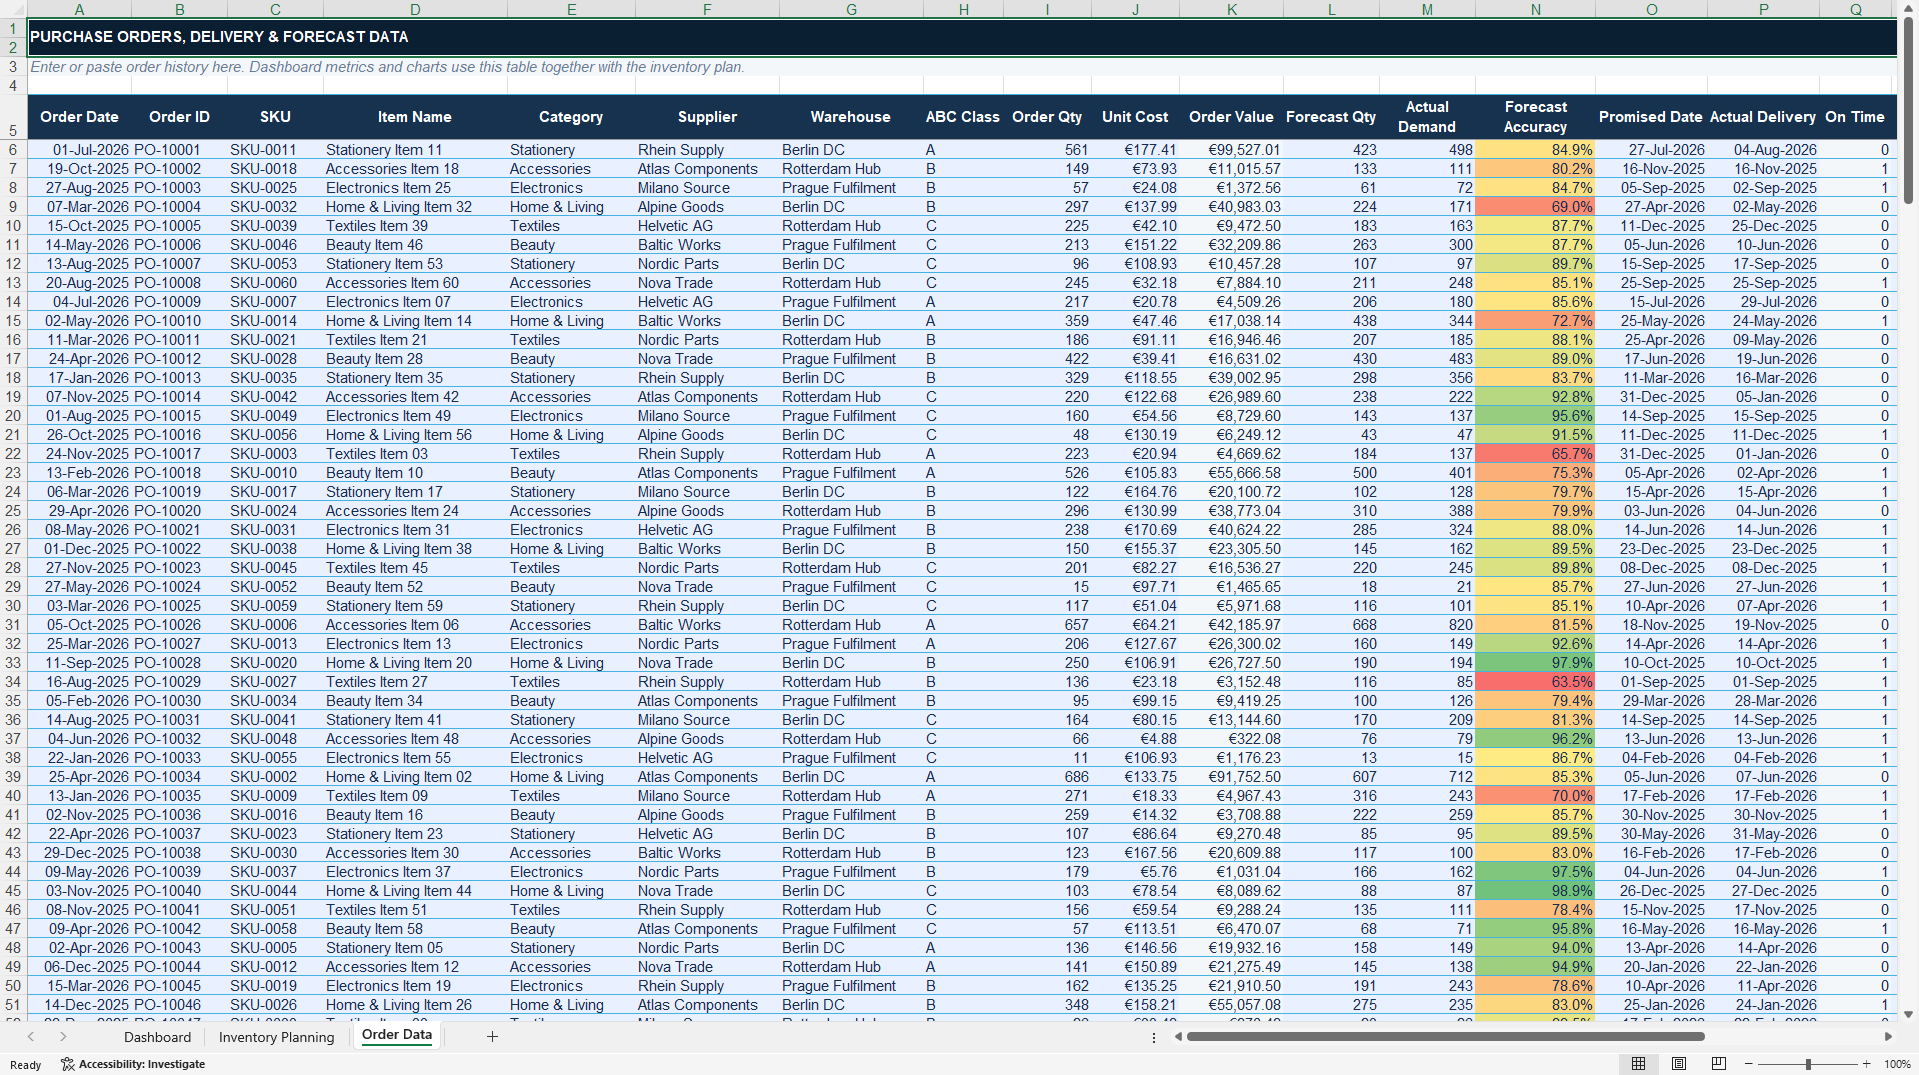Click the Supplier column header cell
1919x1075 pixels.
[707, 117]
